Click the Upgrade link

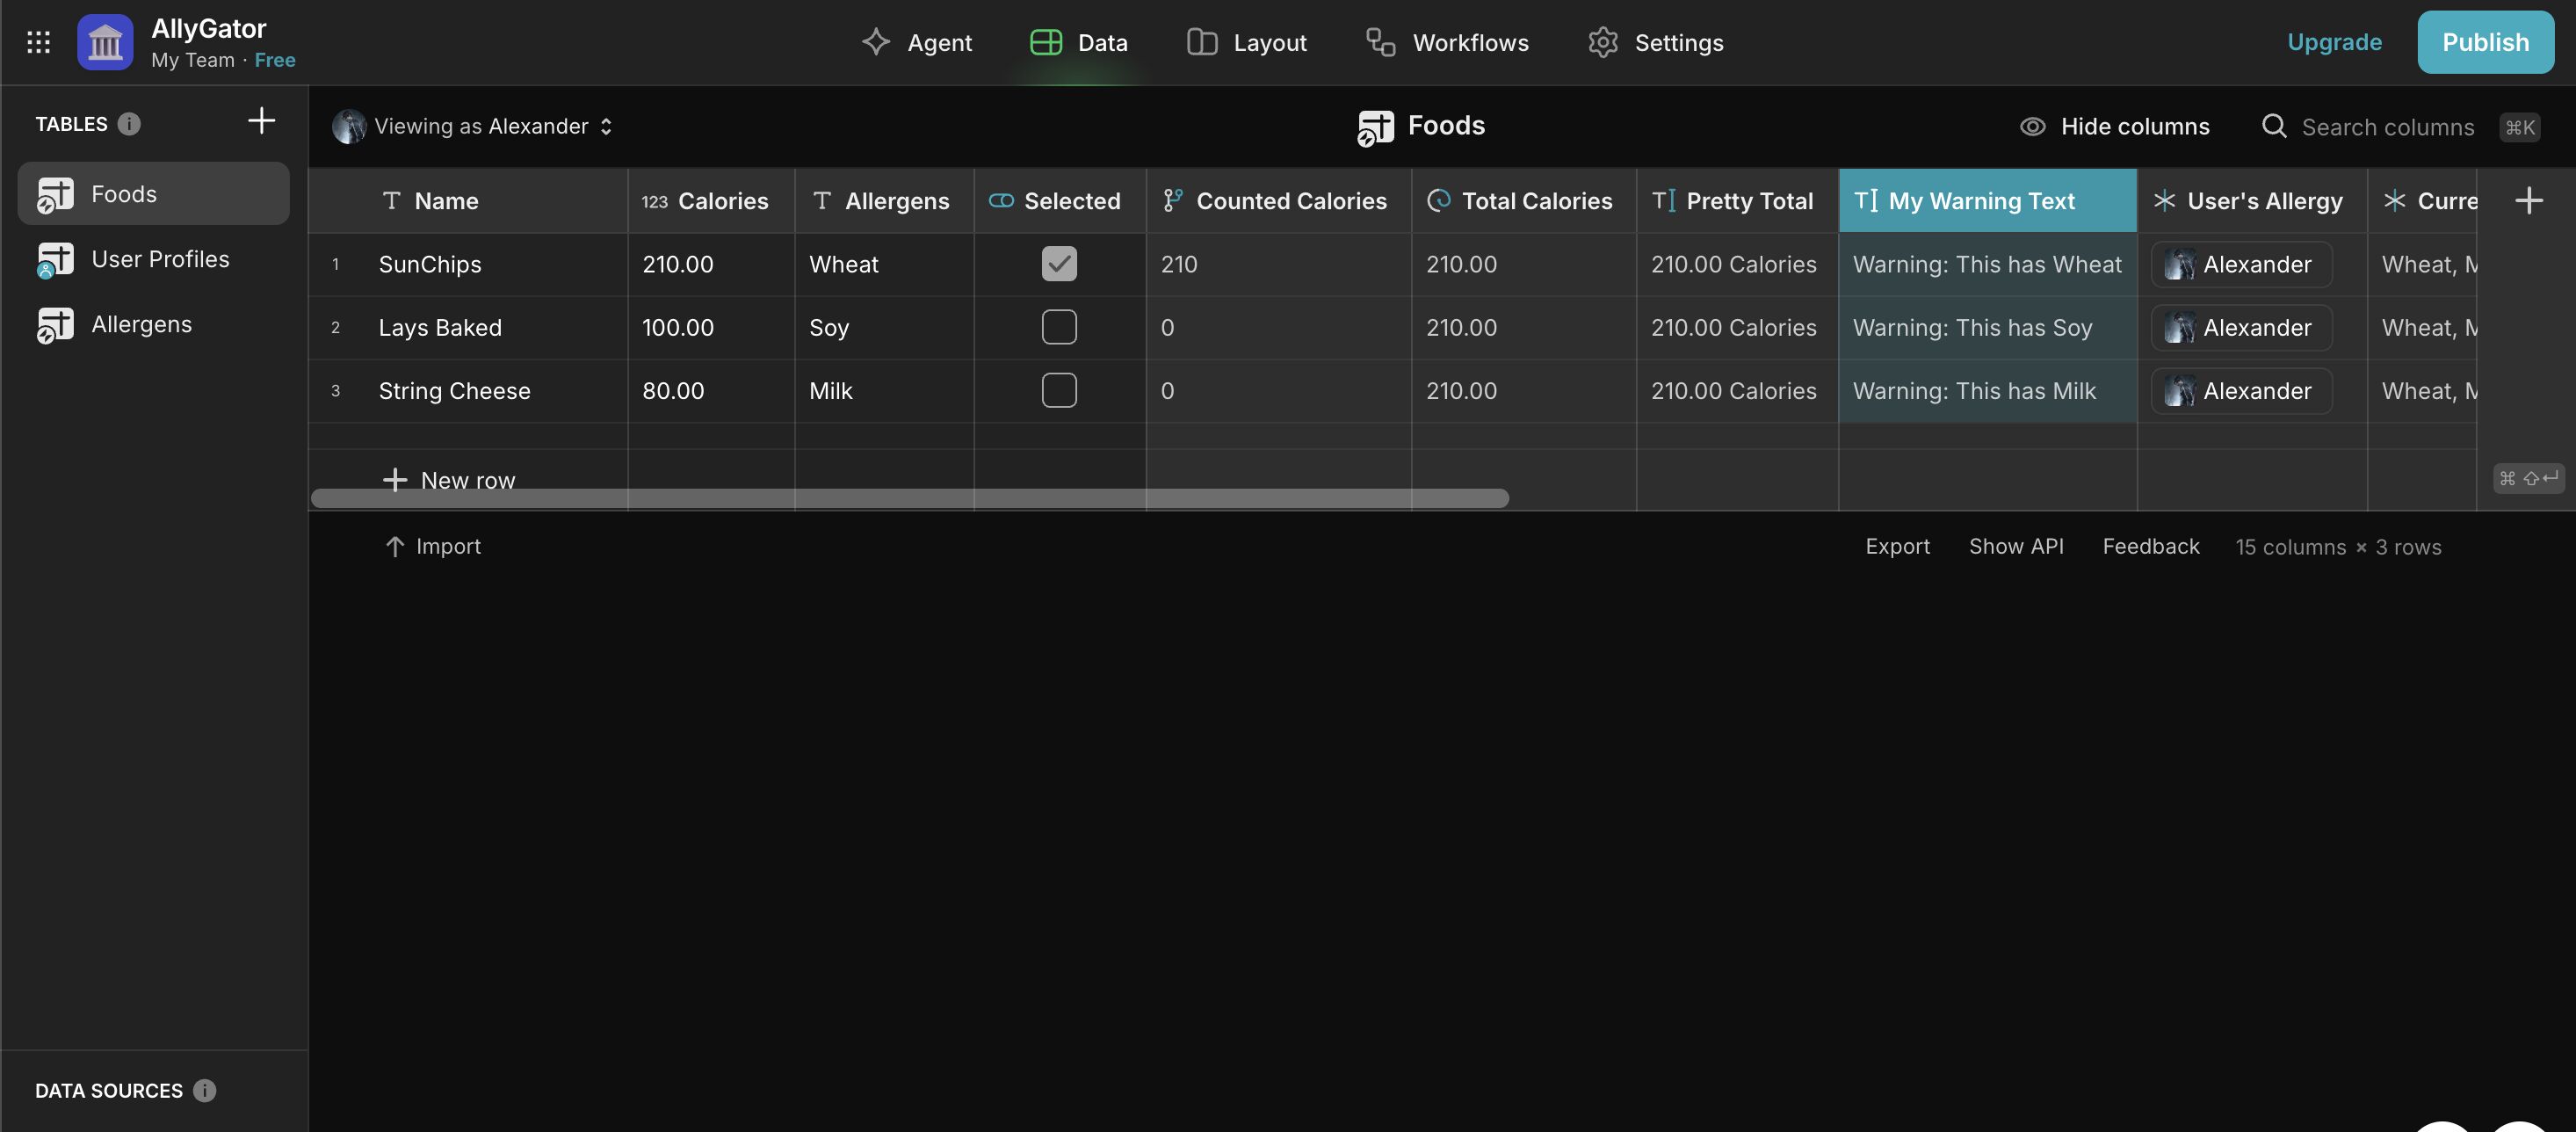(2334, 42)
